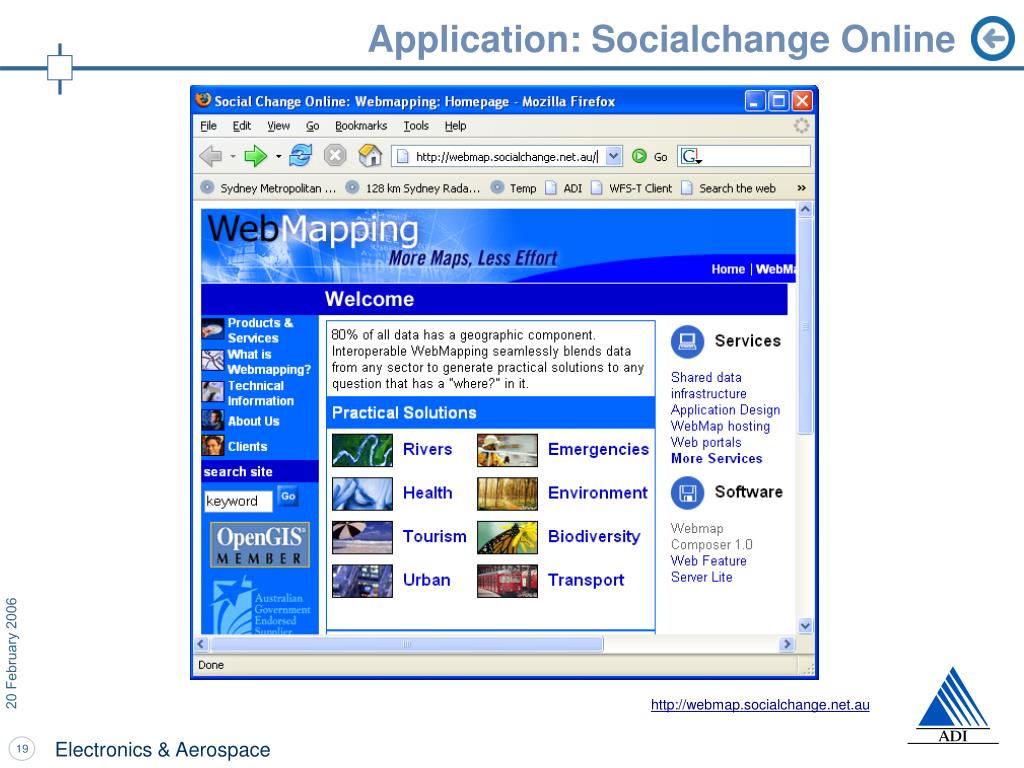Open the Edit menu
Image resolution: width=1024 pixels, height=768 pixels.
click(x=242, y=126)
